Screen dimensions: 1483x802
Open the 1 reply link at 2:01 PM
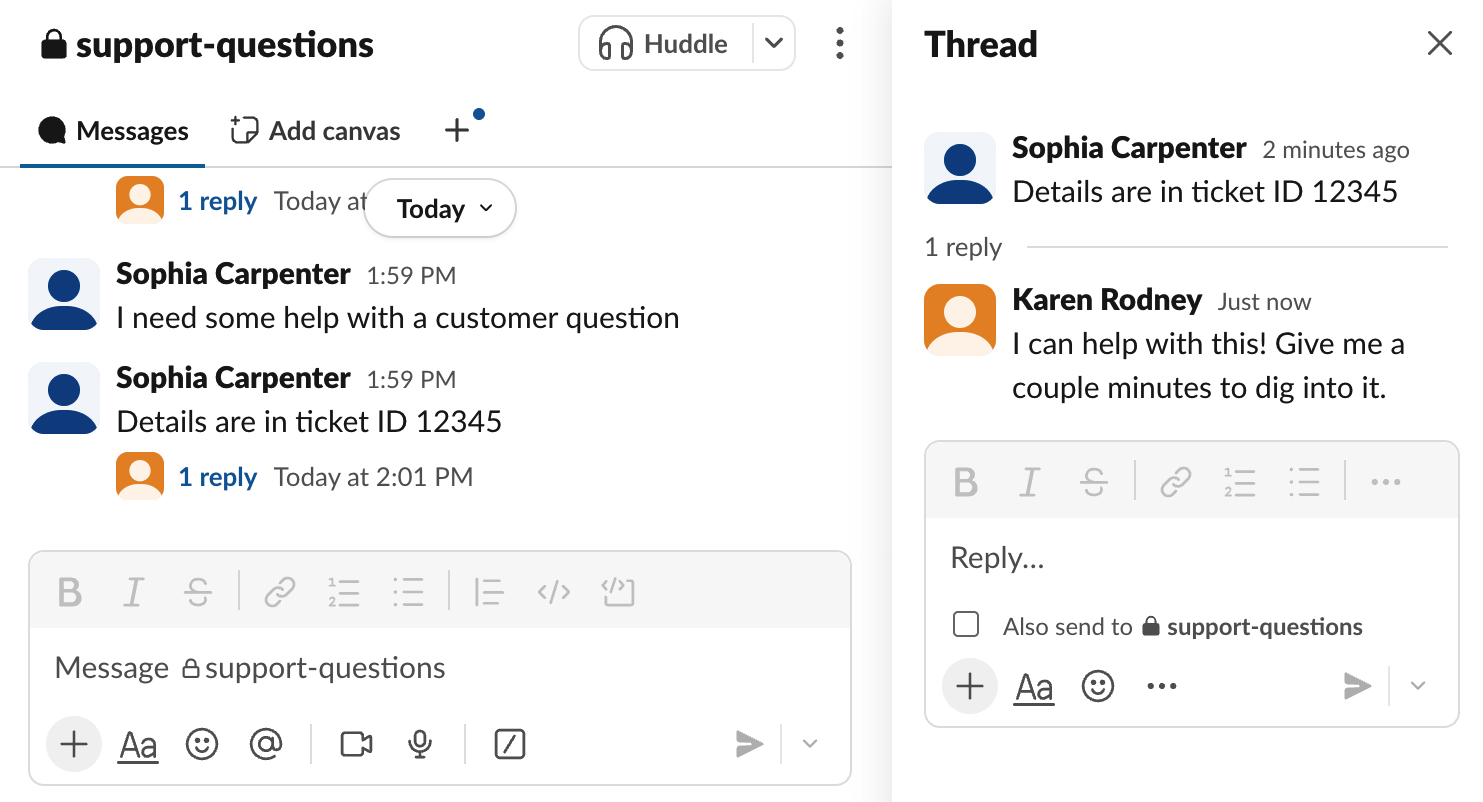[x=218, y=478]
